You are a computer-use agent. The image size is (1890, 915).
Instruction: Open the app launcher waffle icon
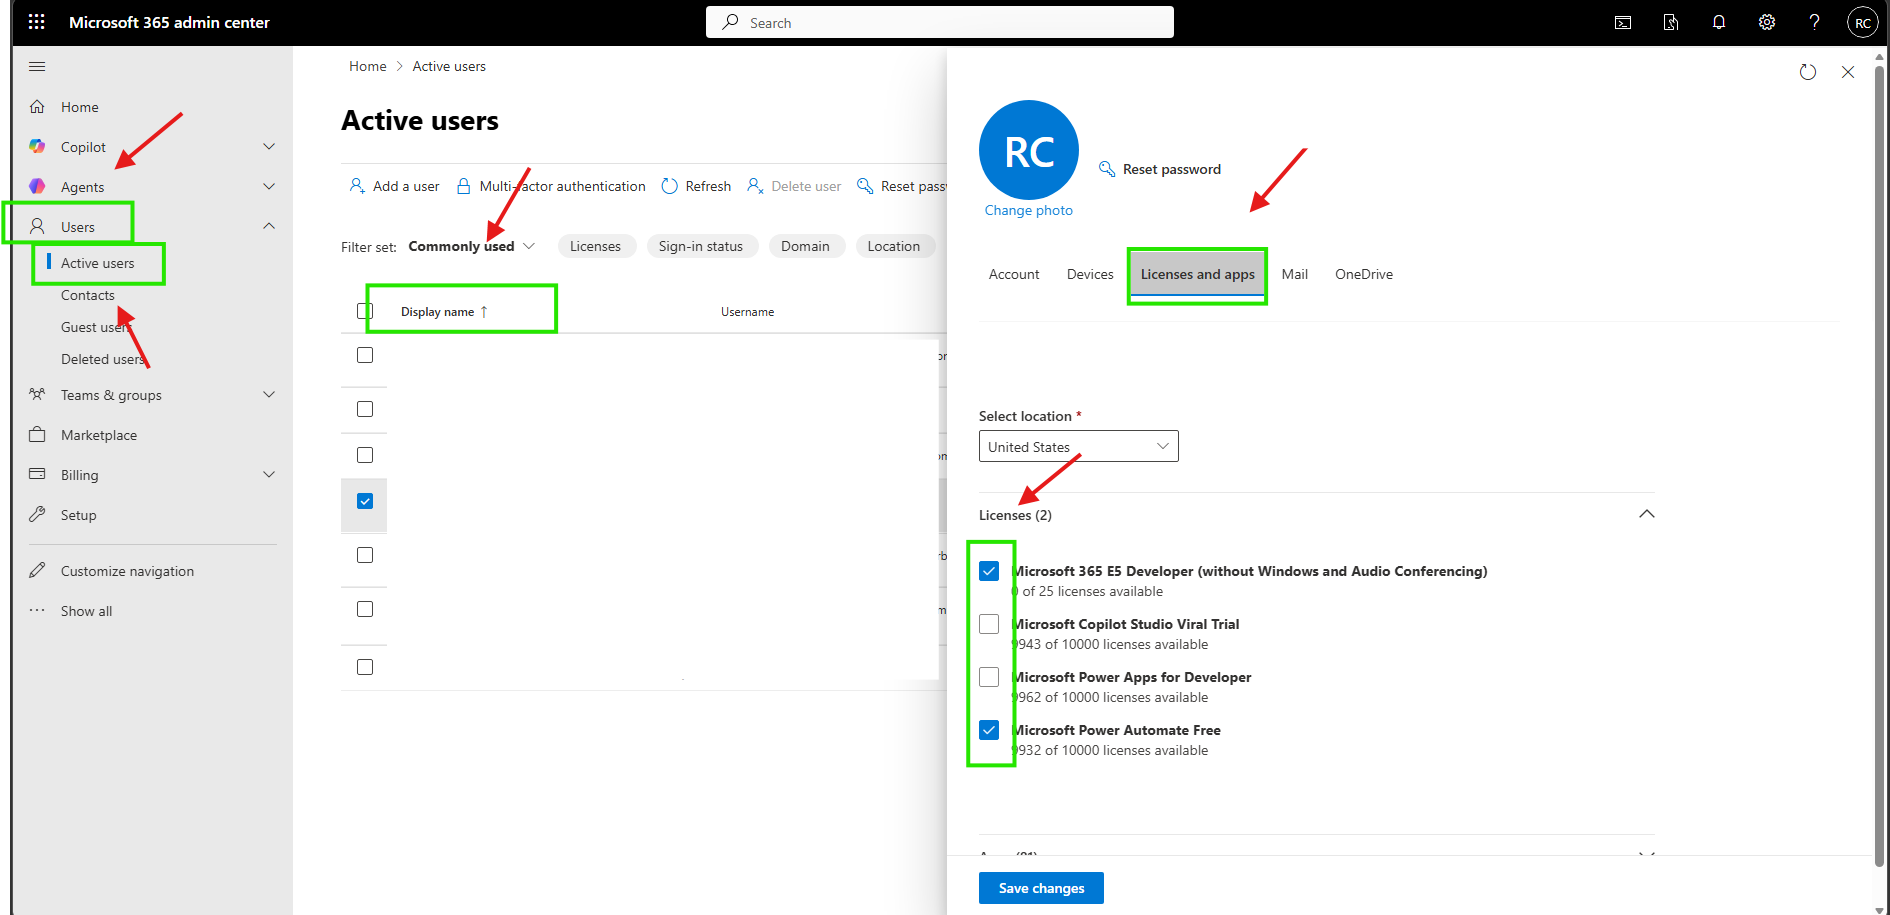pyautogui.click(x=37, y=22)
